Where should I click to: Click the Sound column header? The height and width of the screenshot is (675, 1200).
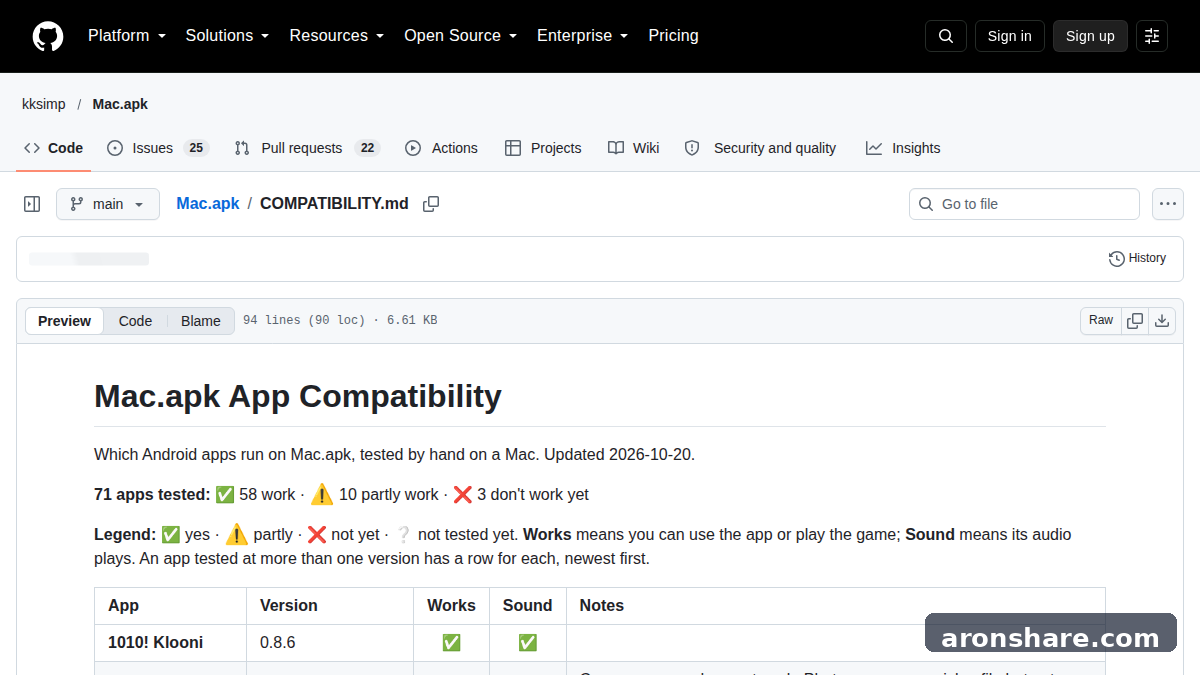(x=528, y=606)
